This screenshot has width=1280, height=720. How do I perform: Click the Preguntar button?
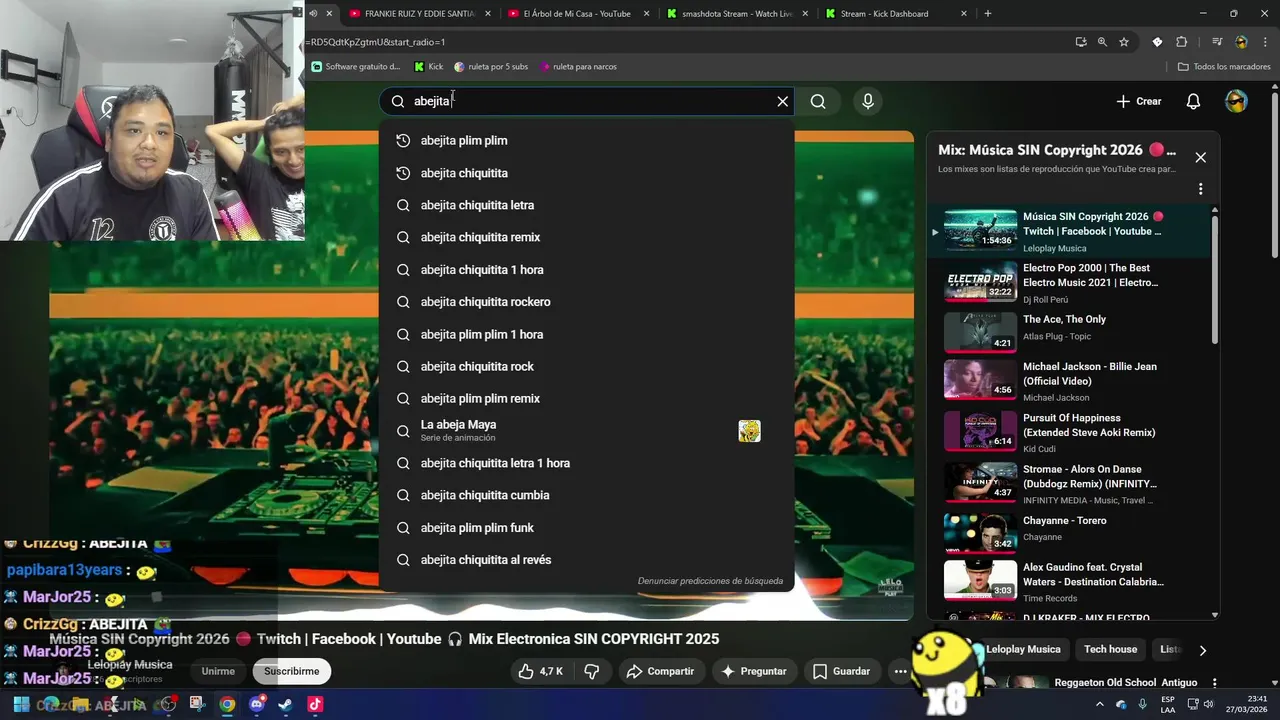[753, 671]
